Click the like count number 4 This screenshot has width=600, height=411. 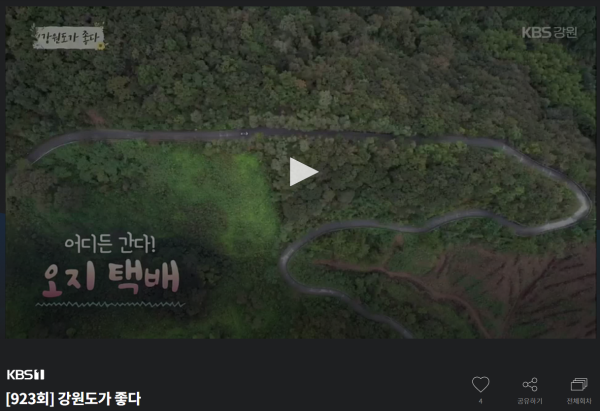tap(481, 401)
